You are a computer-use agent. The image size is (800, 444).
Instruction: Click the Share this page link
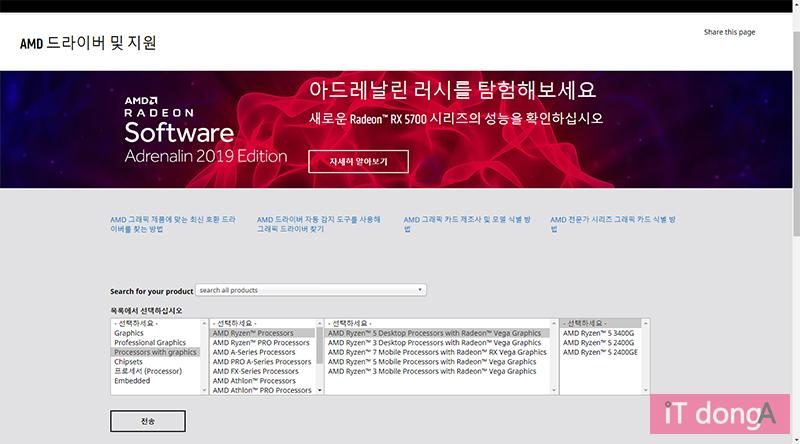[729, 32]
